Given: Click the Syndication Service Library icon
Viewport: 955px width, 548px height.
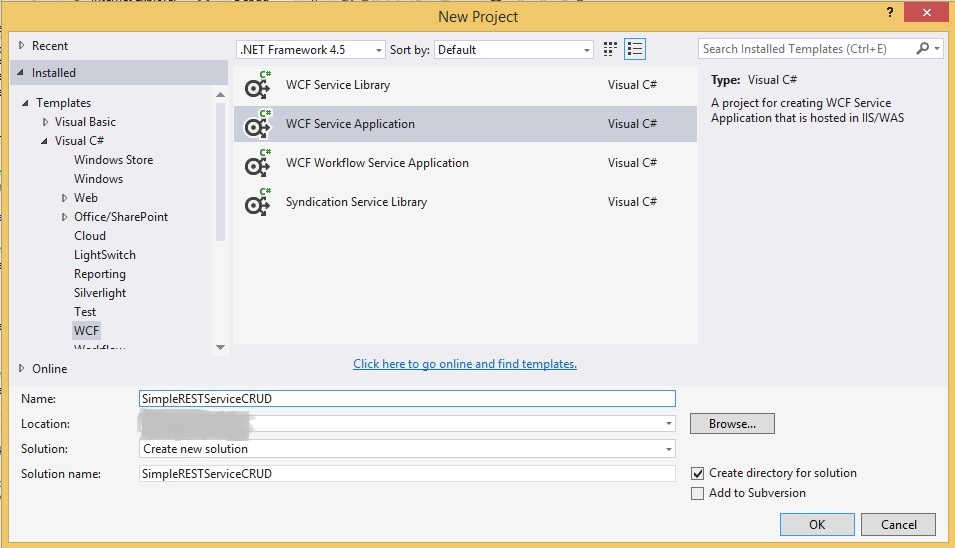Looking at the screenshot, I should [258, 203].
